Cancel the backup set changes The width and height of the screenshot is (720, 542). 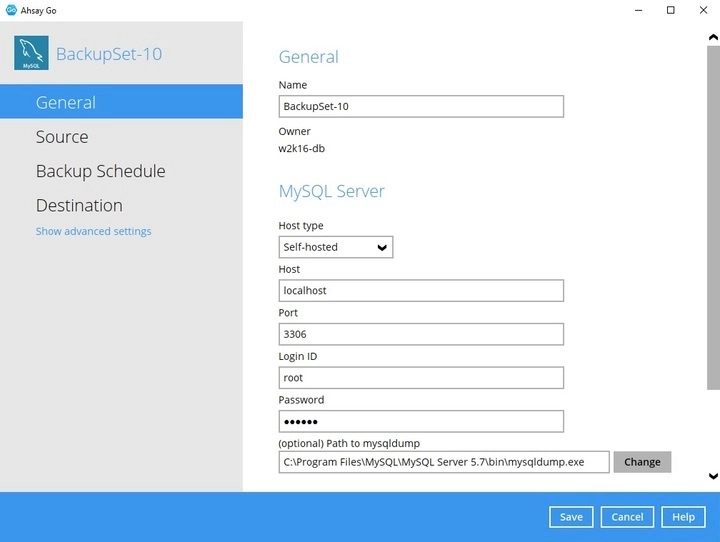pos(627,517)
